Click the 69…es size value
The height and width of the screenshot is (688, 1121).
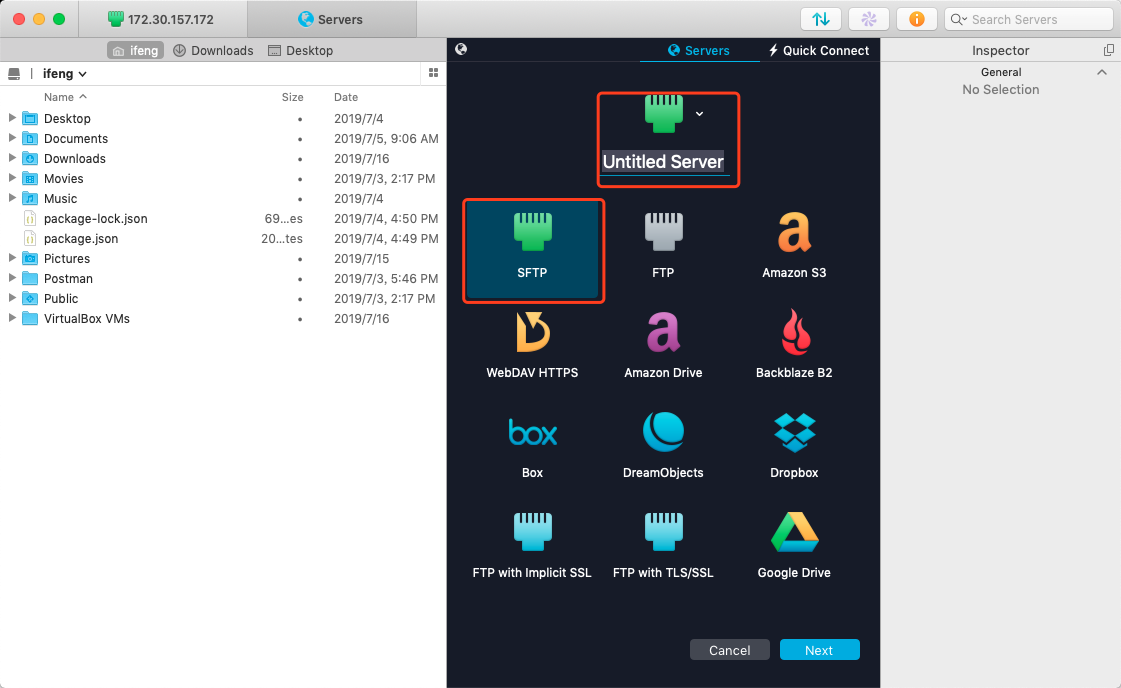(x=284, y=218)
